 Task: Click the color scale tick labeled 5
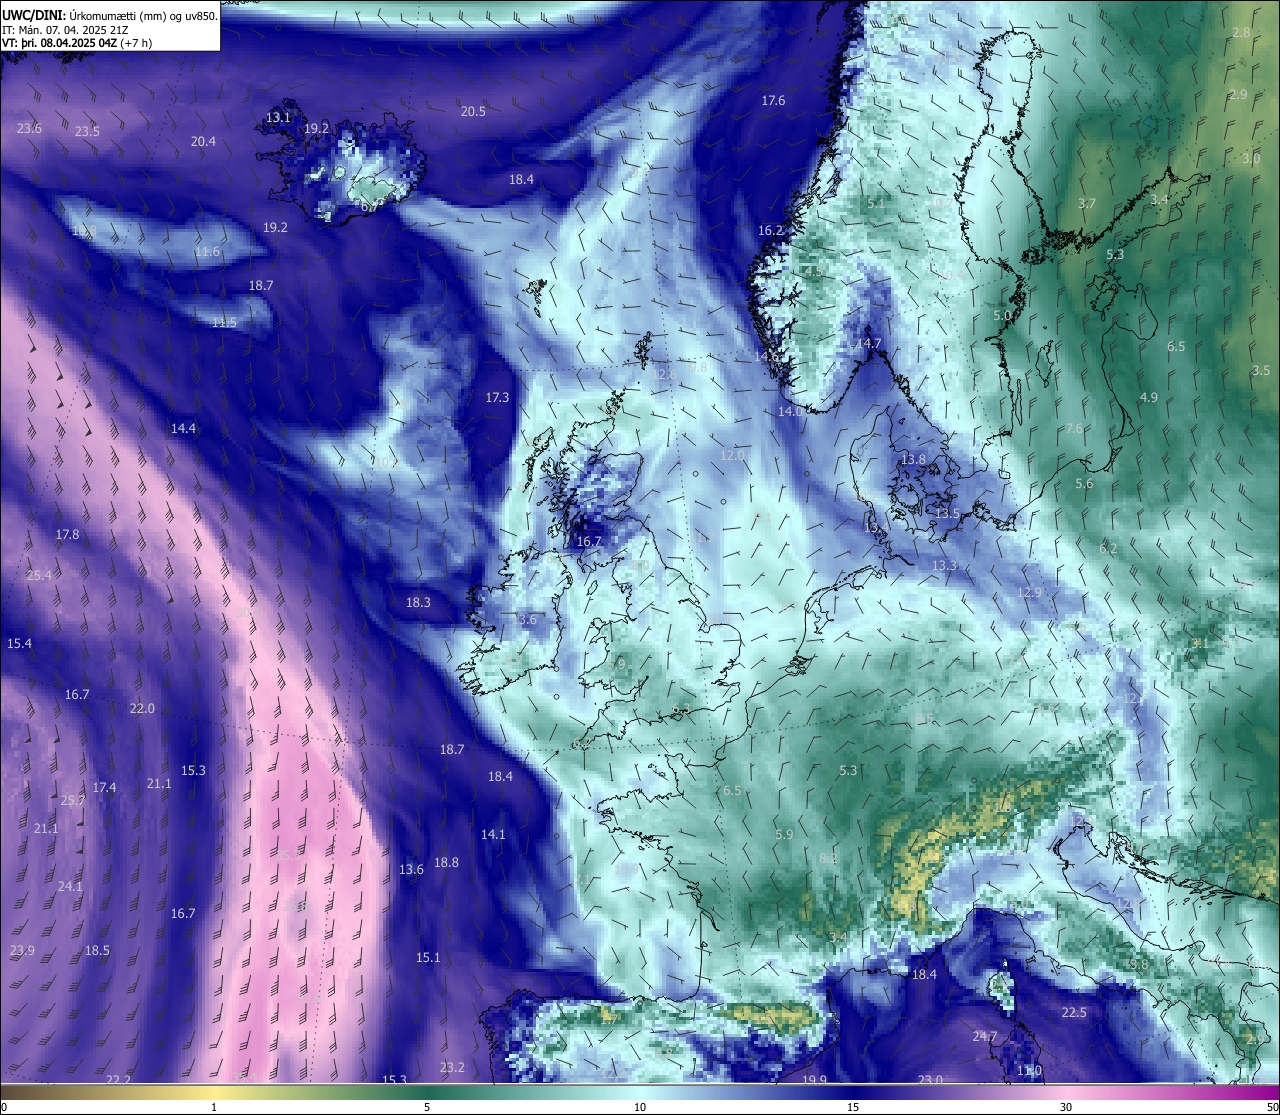click(x=427, y=1107)
